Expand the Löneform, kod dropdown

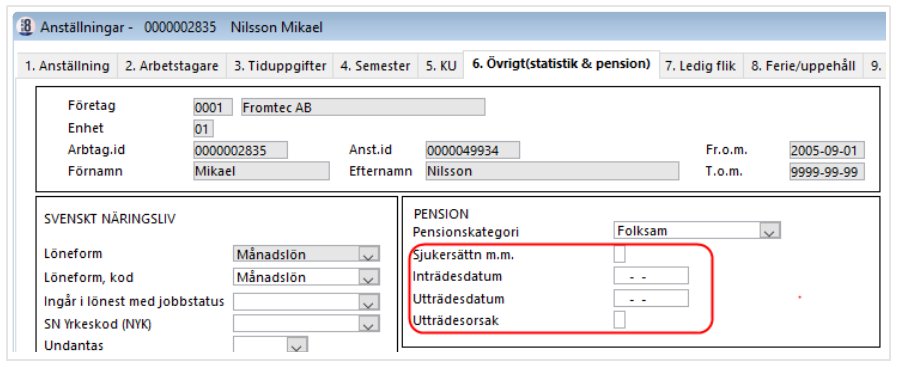369,278
